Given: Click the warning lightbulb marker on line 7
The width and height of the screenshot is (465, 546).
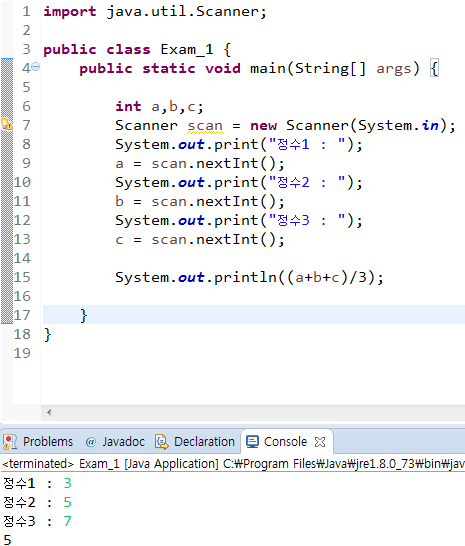Looking at the screenshot, I should point(7,124).
